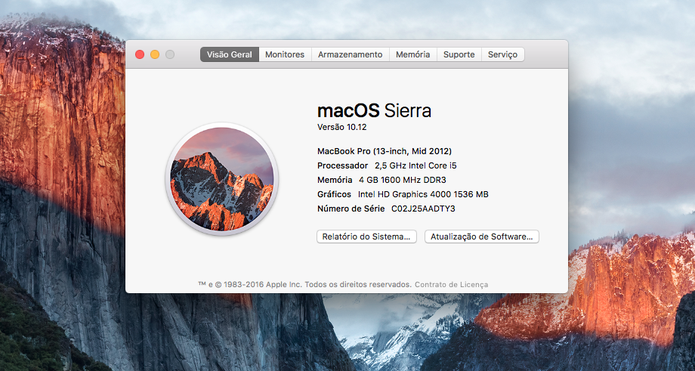
Task: Click the macOS Sierra mountain logo
Action: tap(222, 179)
